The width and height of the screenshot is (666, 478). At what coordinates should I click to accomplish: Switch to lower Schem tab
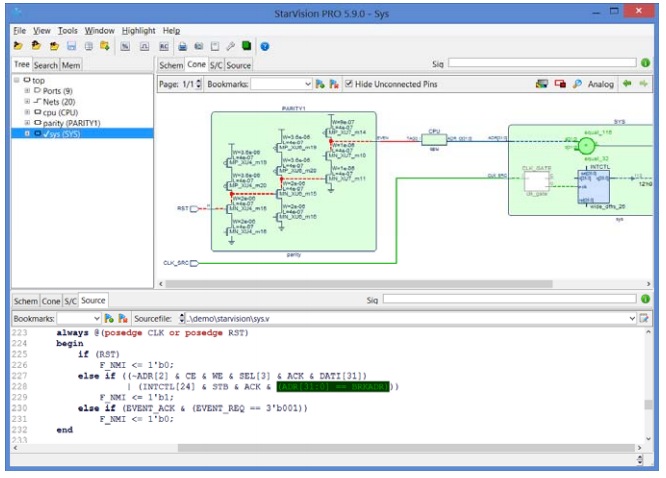tap(25, 301)
